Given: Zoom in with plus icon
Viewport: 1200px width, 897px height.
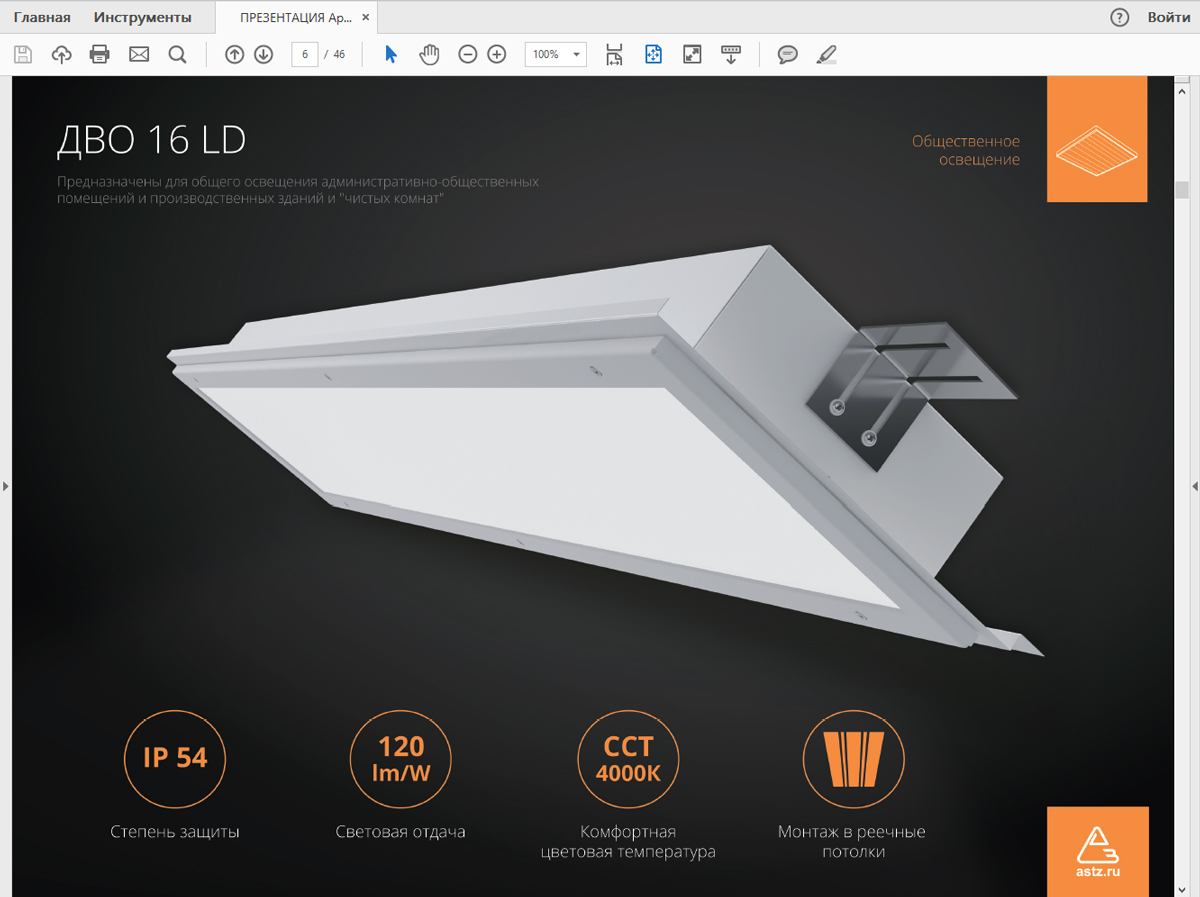Looking at the screenshot, I should point(496,55).
